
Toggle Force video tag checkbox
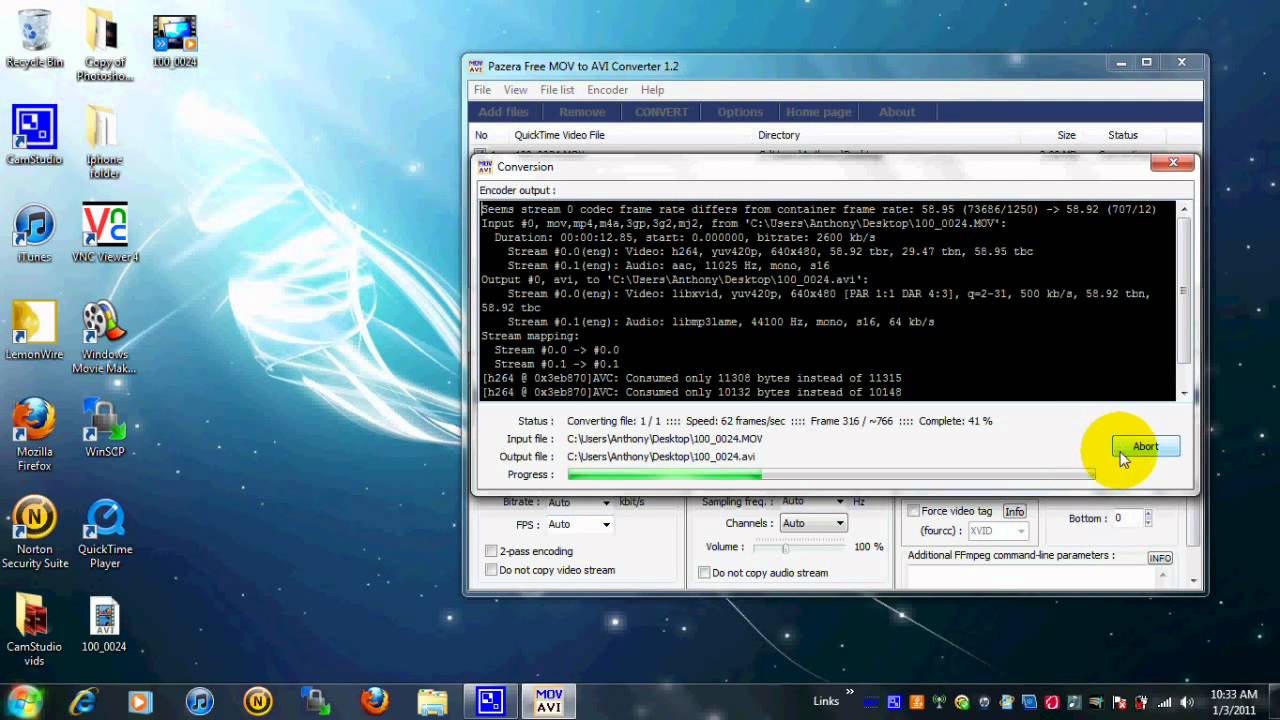tap(913, 511)
